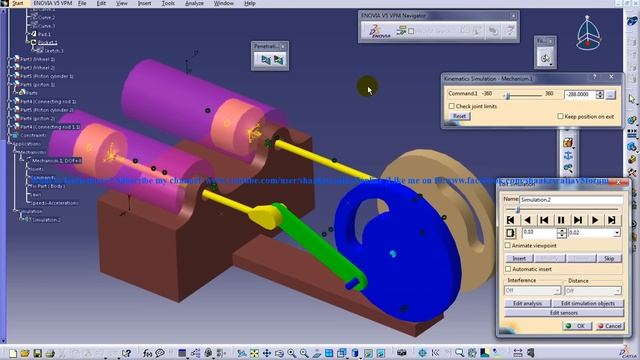This screenshot has height=360, width=640.
Task: Expand the Part5 (Piston cylinder 1) tree node
Action: (10, 76)
